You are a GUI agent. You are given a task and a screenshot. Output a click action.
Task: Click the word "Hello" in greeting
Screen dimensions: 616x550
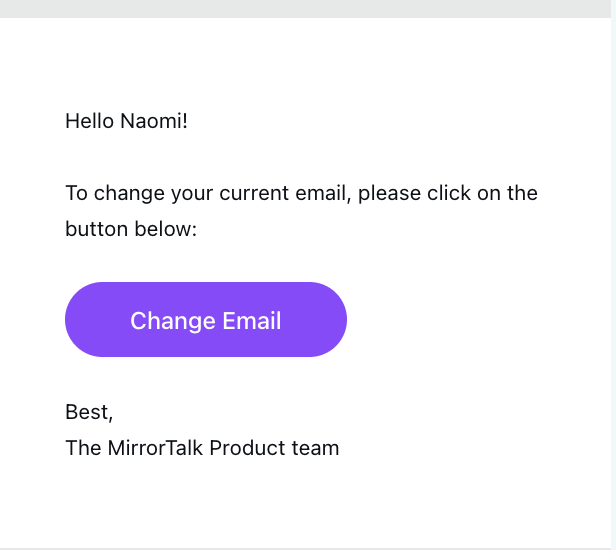tap(90, 122)
